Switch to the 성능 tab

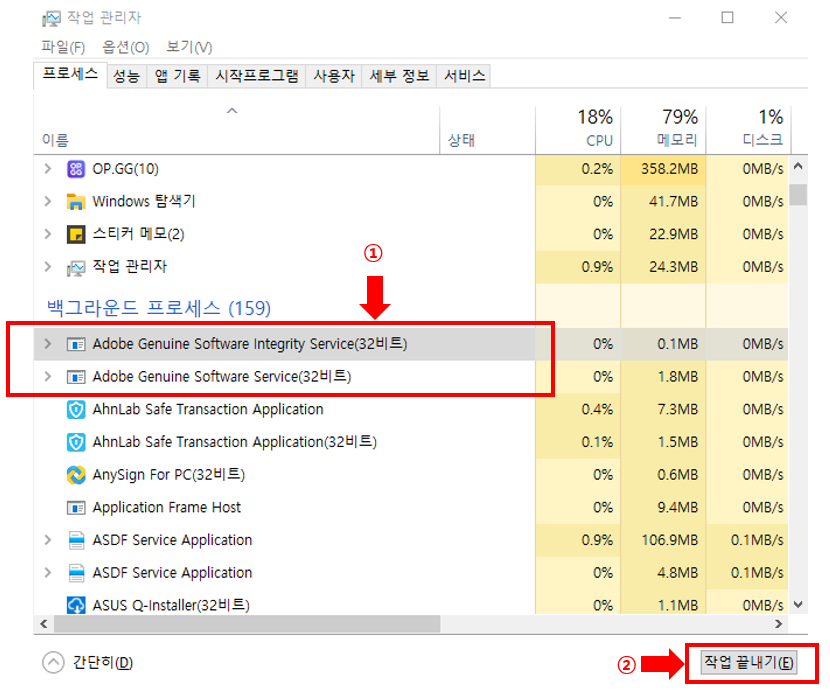[x=127, y=76]
